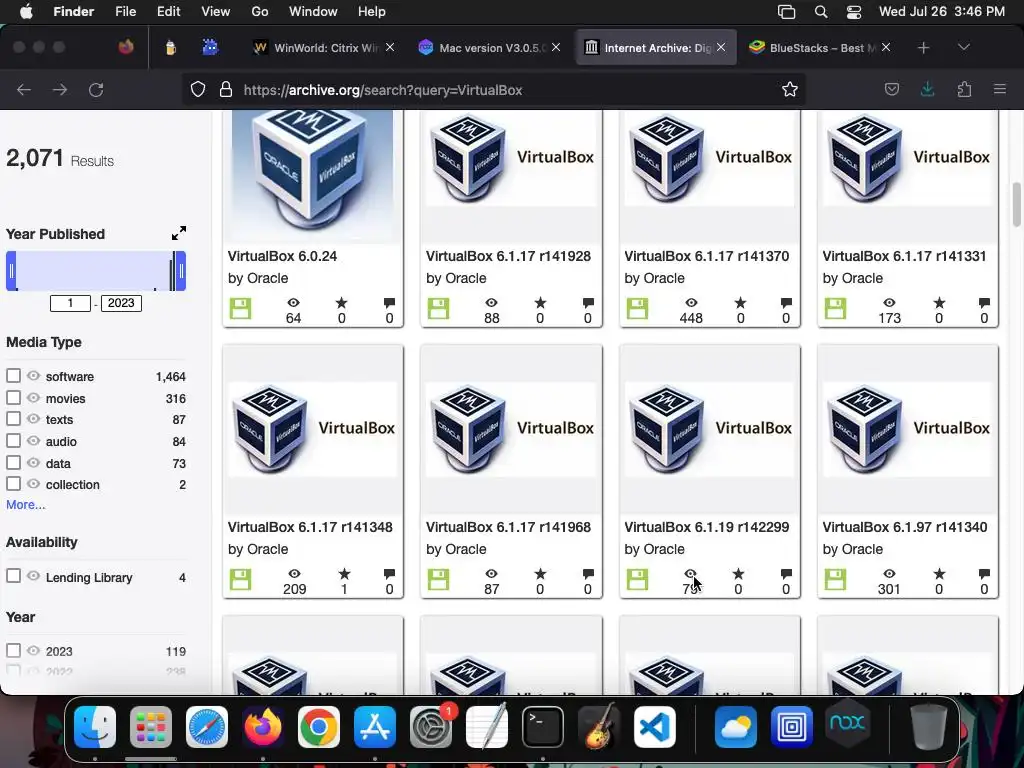
Task: Click the start year field showing 1
Action: pyautogui.click(x=70, y=303)
